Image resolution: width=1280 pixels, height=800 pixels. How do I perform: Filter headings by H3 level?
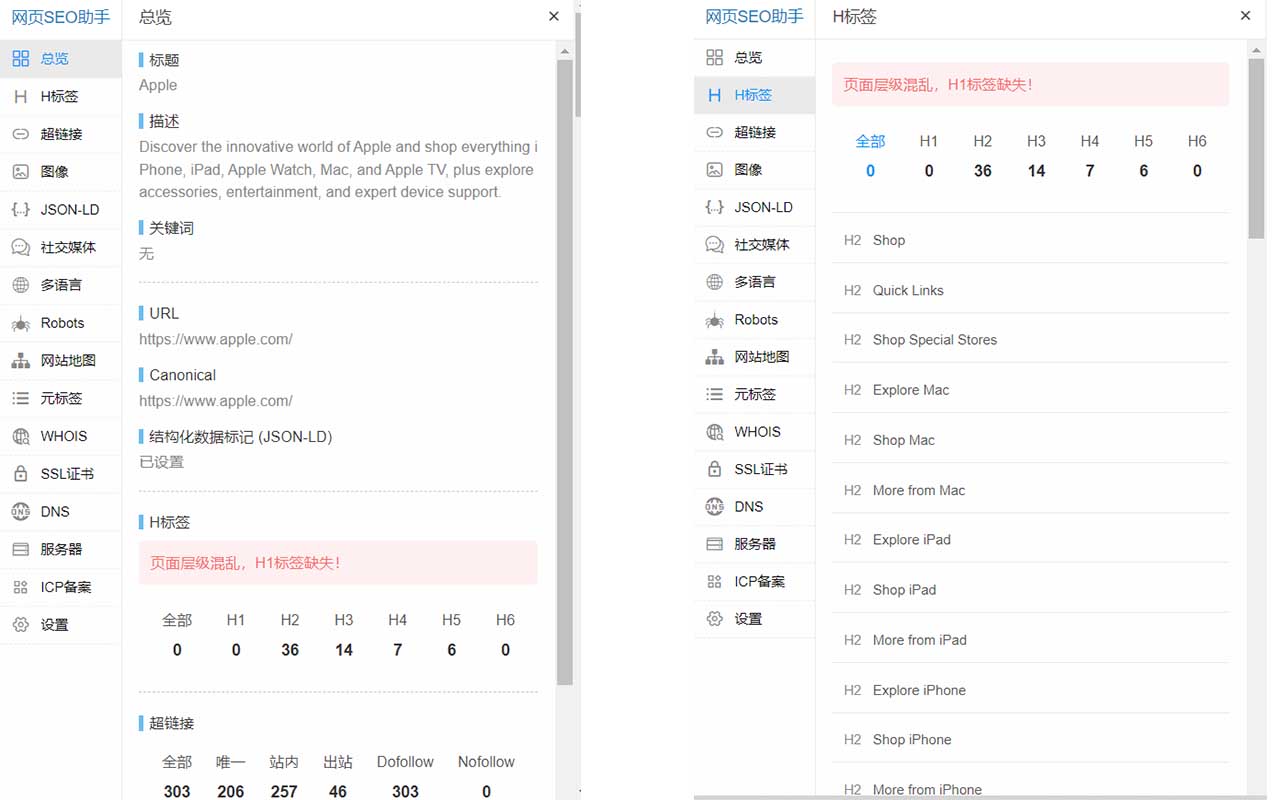pyautogui.click(x=1035, y=155)
